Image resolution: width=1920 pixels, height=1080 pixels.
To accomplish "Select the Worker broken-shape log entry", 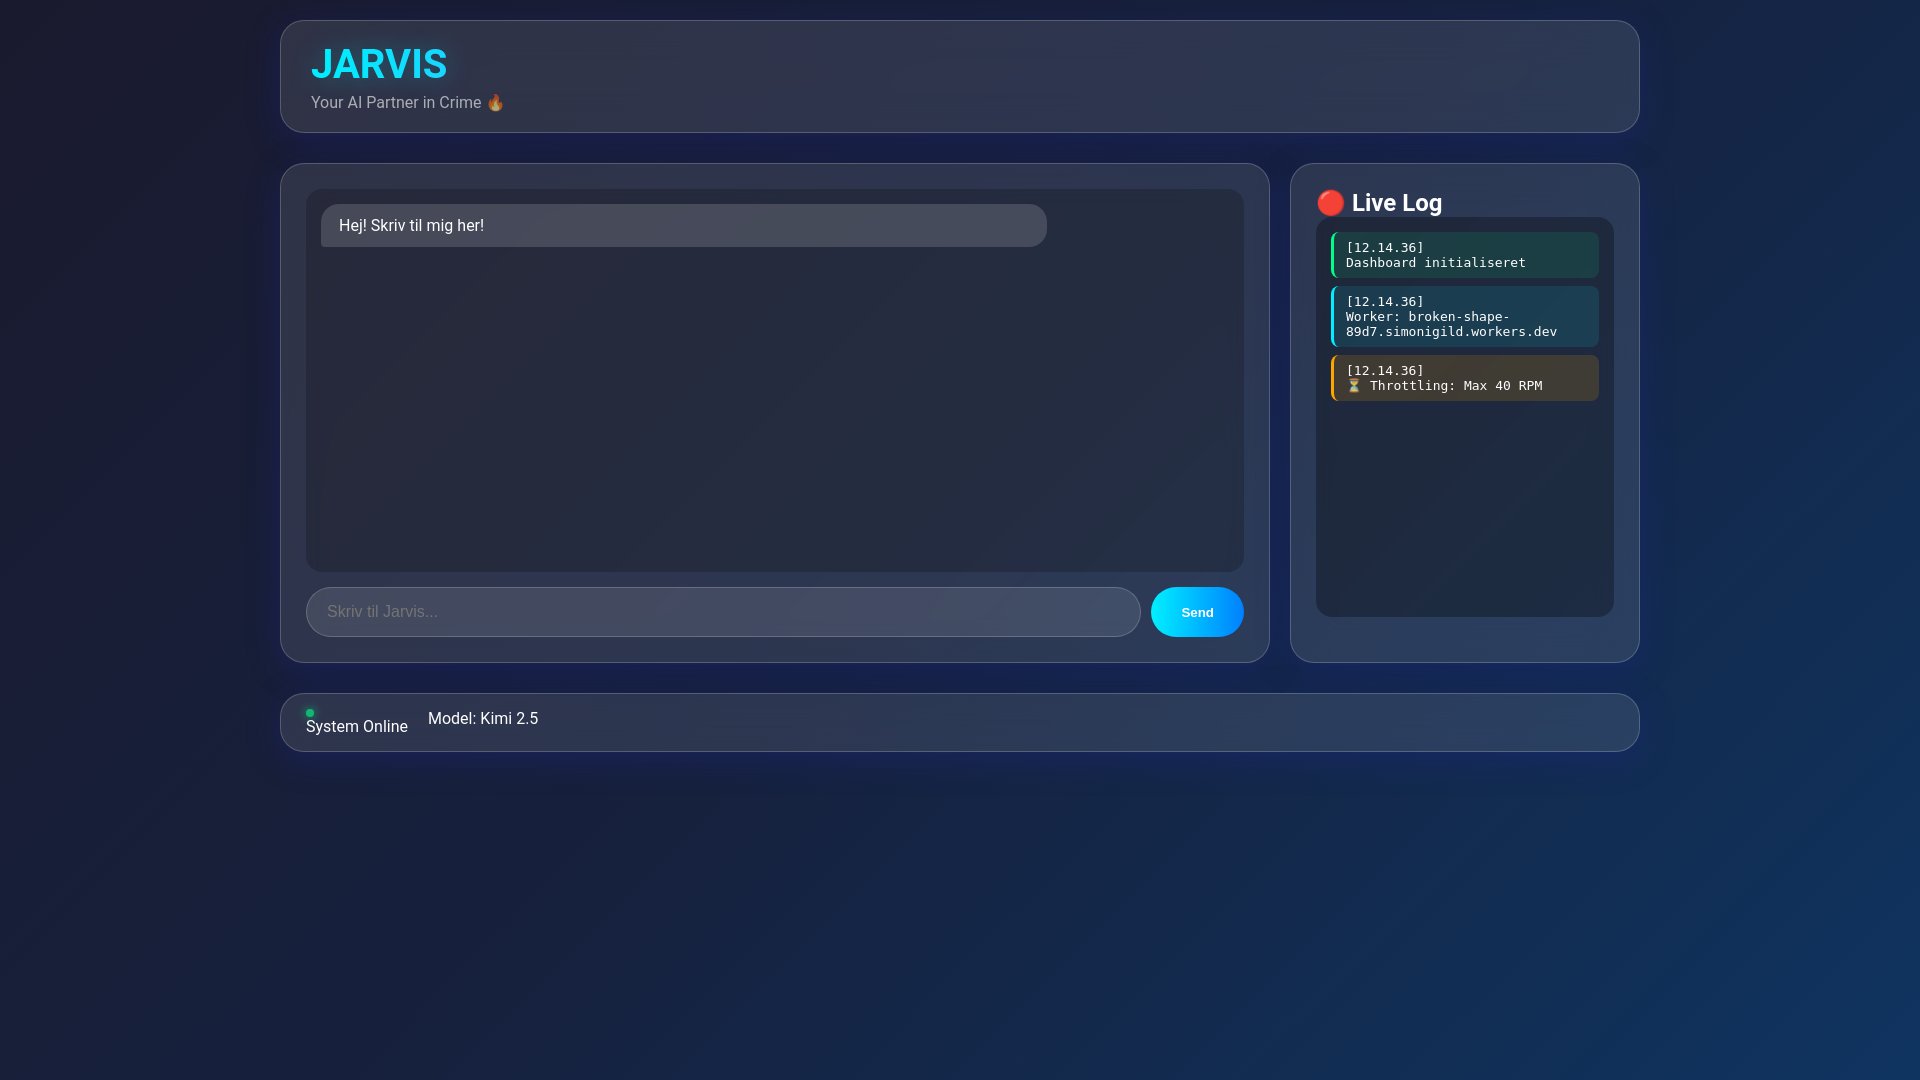I will pos(1465,317).
